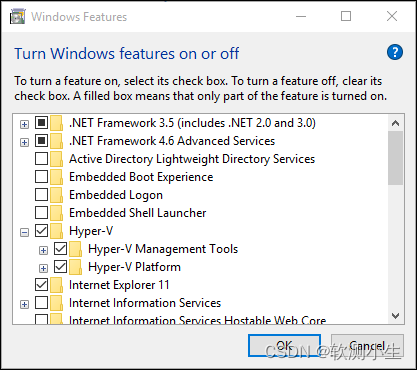Click the Internet Explorer 11 folder icon
The width and height of the screenshot is (417, 370).
tap(56, 285)
